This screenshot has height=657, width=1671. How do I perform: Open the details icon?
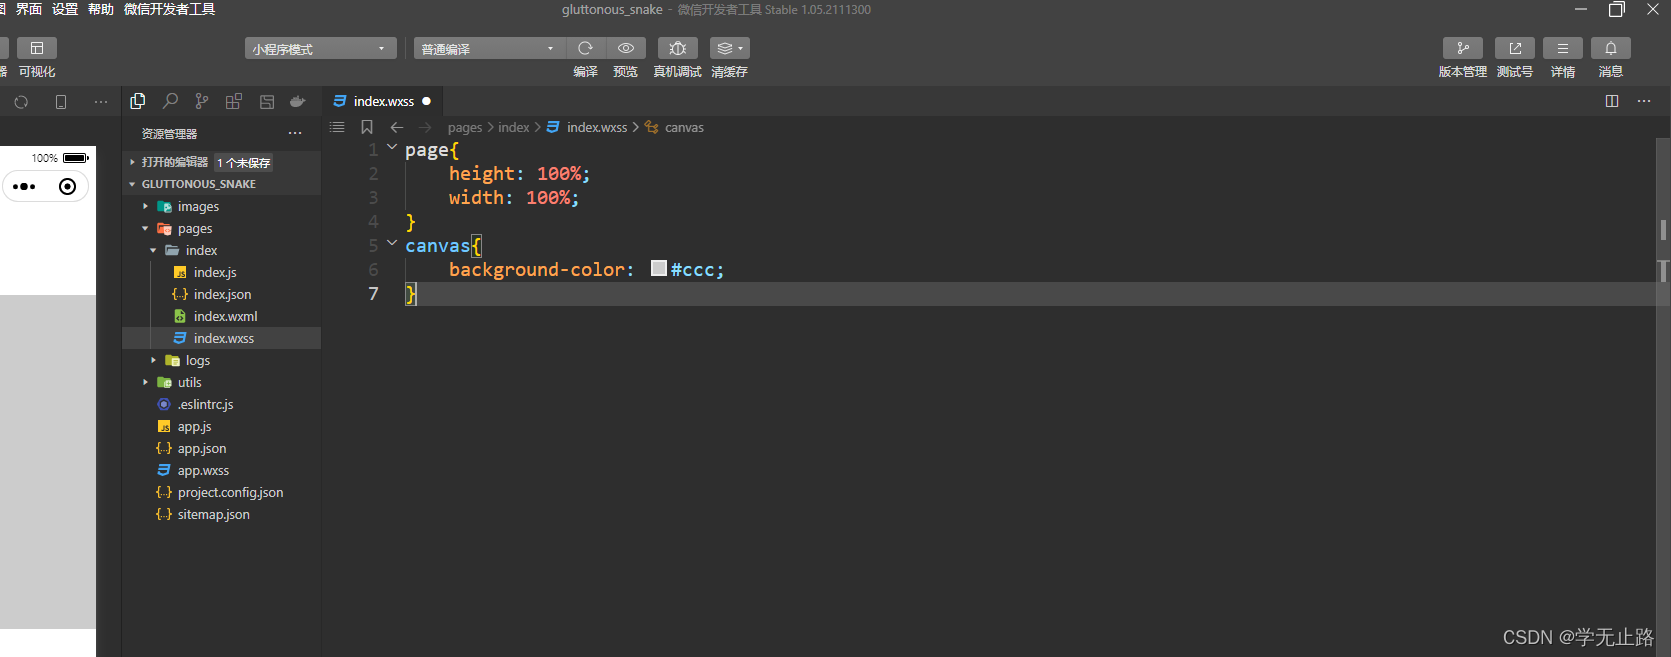click(1563, 48)
